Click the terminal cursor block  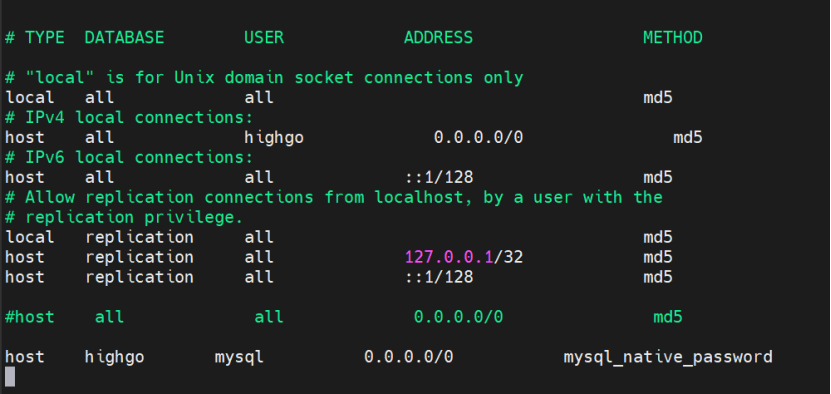point(10,377)
